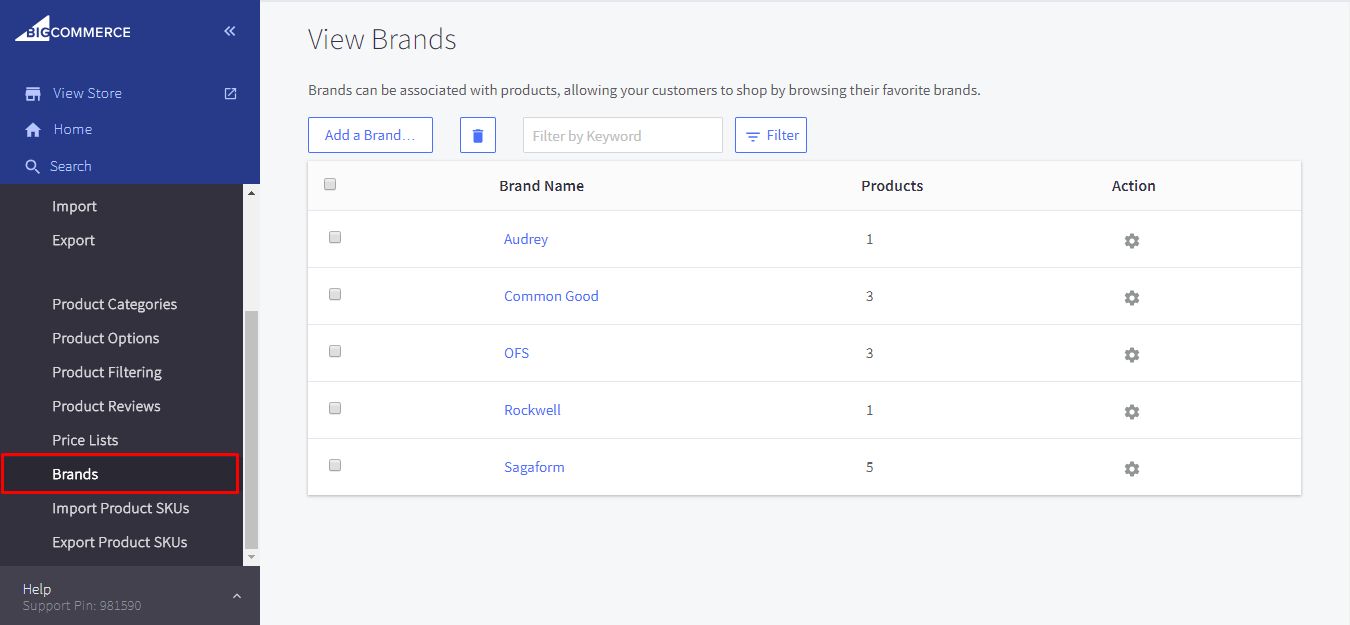Open the gear action for Common Good
Viewport: 1350px width, 625px height.
pyautogui.click(x=1131, y=298)
